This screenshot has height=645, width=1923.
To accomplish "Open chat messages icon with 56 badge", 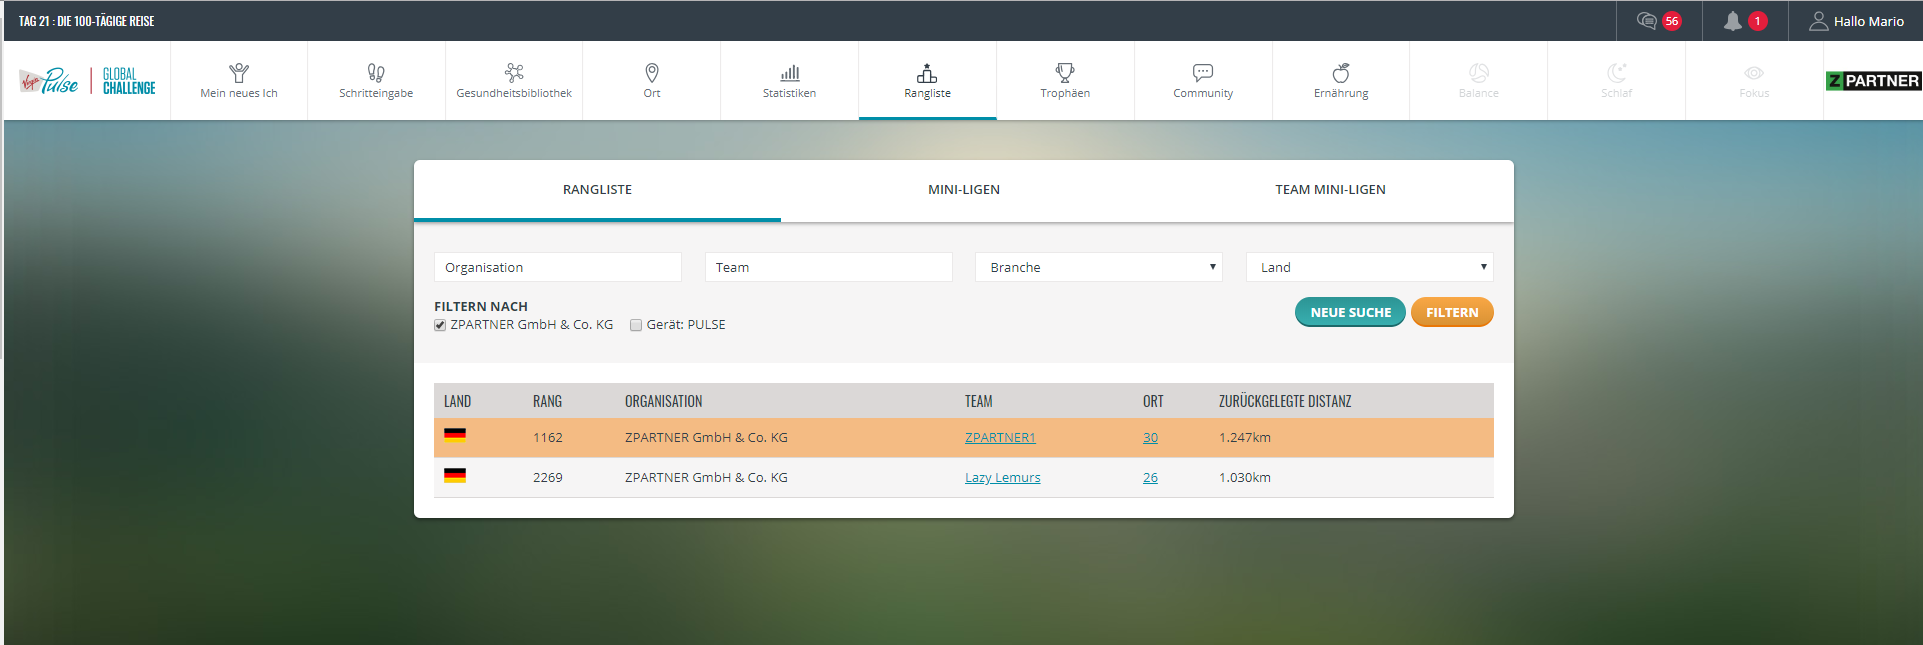I will click(1647, 21).
